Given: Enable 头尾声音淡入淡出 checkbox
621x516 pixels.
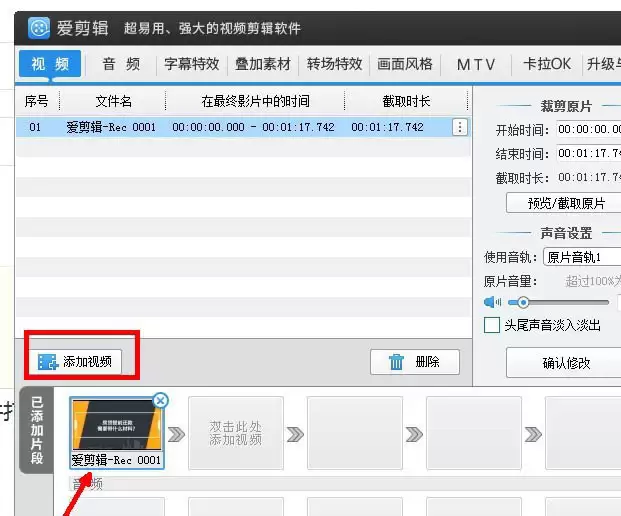Looking at the screenshot, I should pyautogui.click(x=491, y=325).
